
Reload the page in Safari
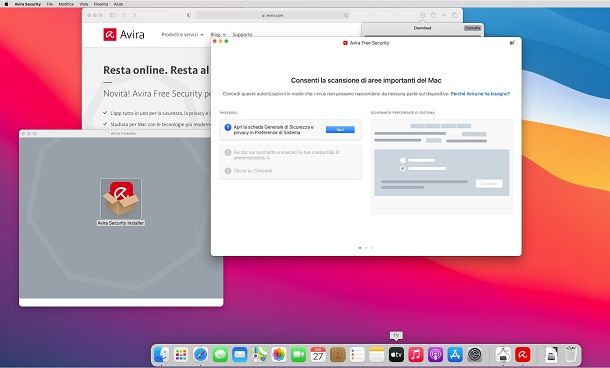[x=346, y=15]
